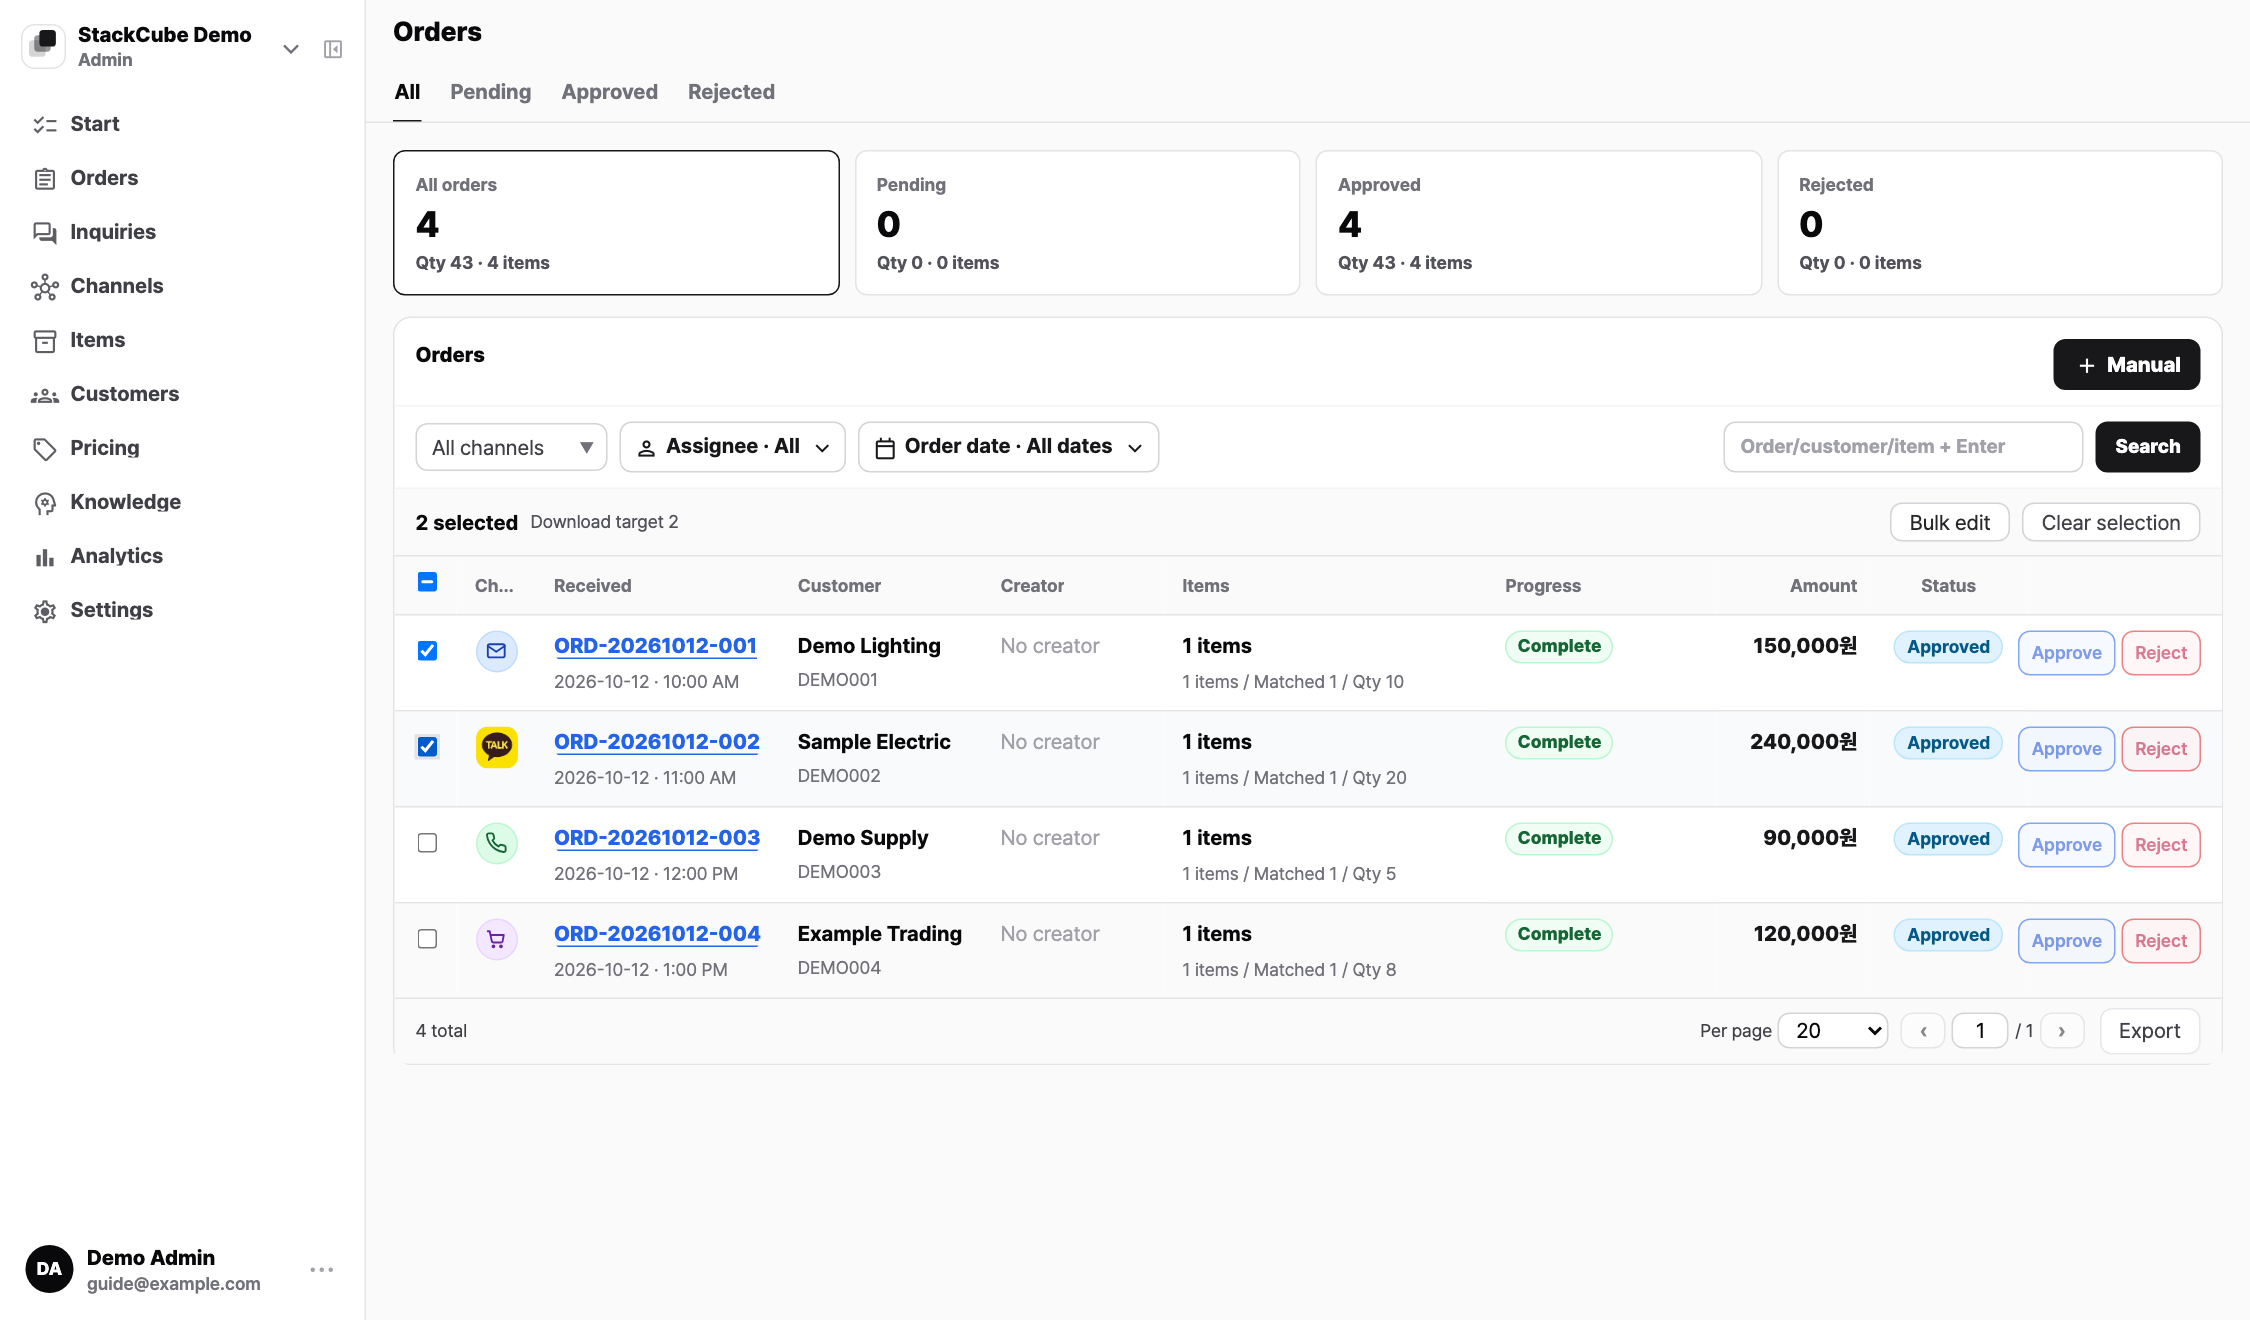Check the ORD-20261012-004 checkbox
The width and height of the screenshot is (2250, 1320).
[x=427, y=939]
